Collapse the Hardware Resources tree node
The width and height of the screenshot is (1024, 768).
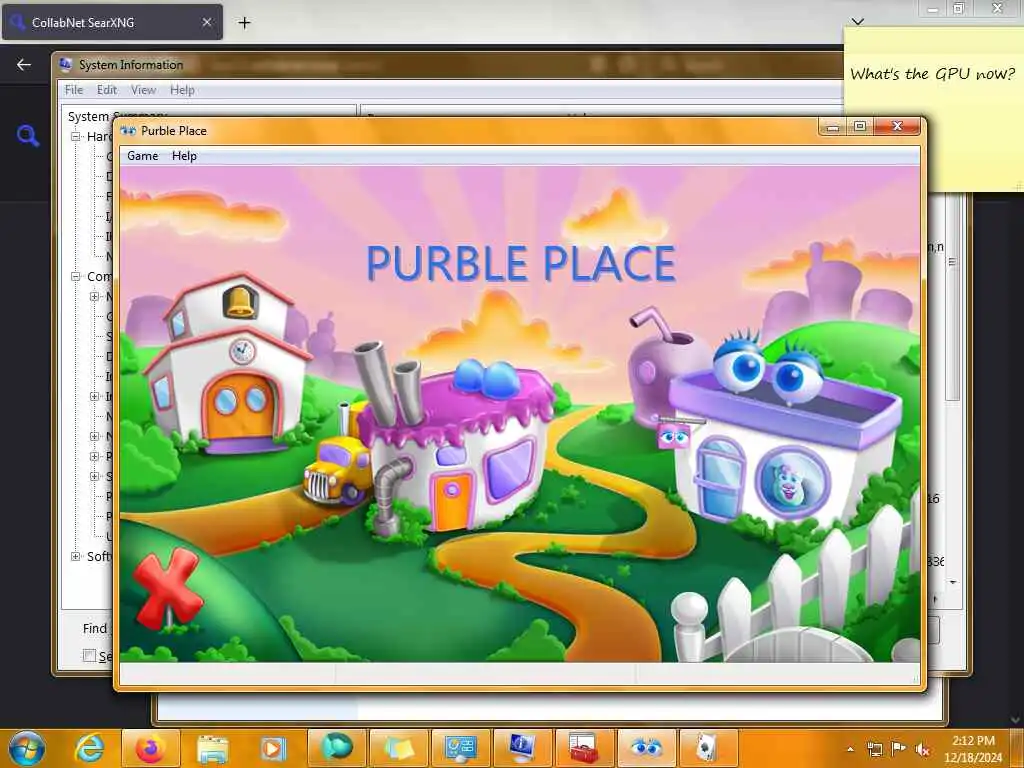(x=76, y=136)
